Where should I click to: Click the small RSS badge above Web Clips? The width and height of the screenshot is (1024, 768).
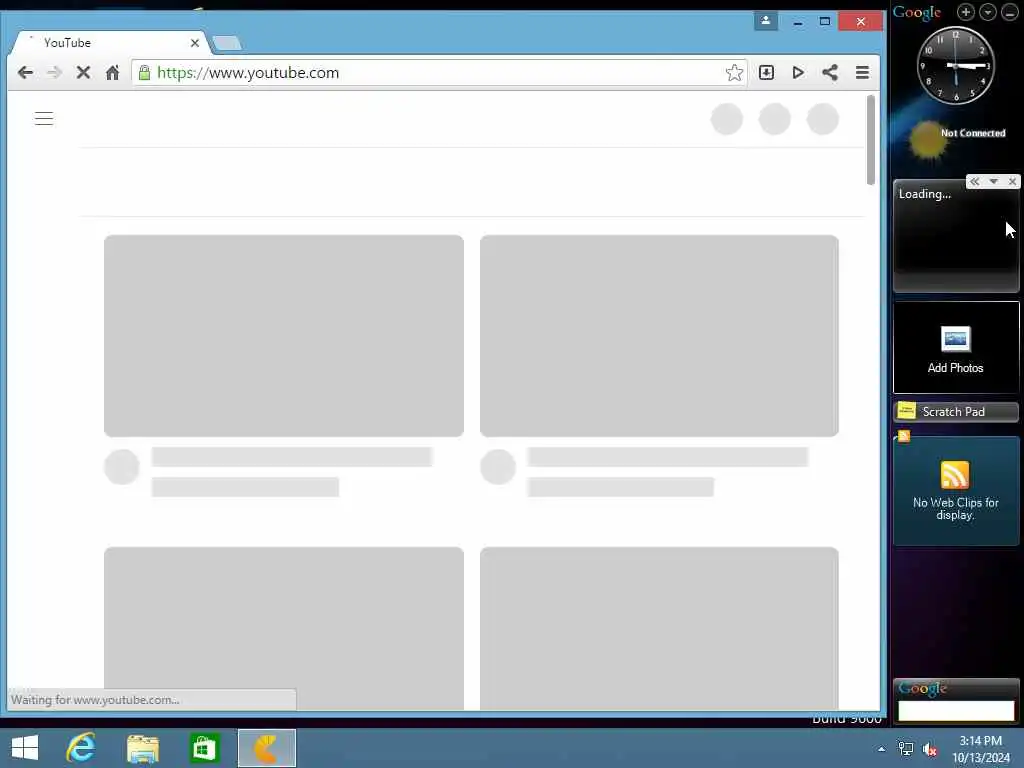(x=904, y=436)
